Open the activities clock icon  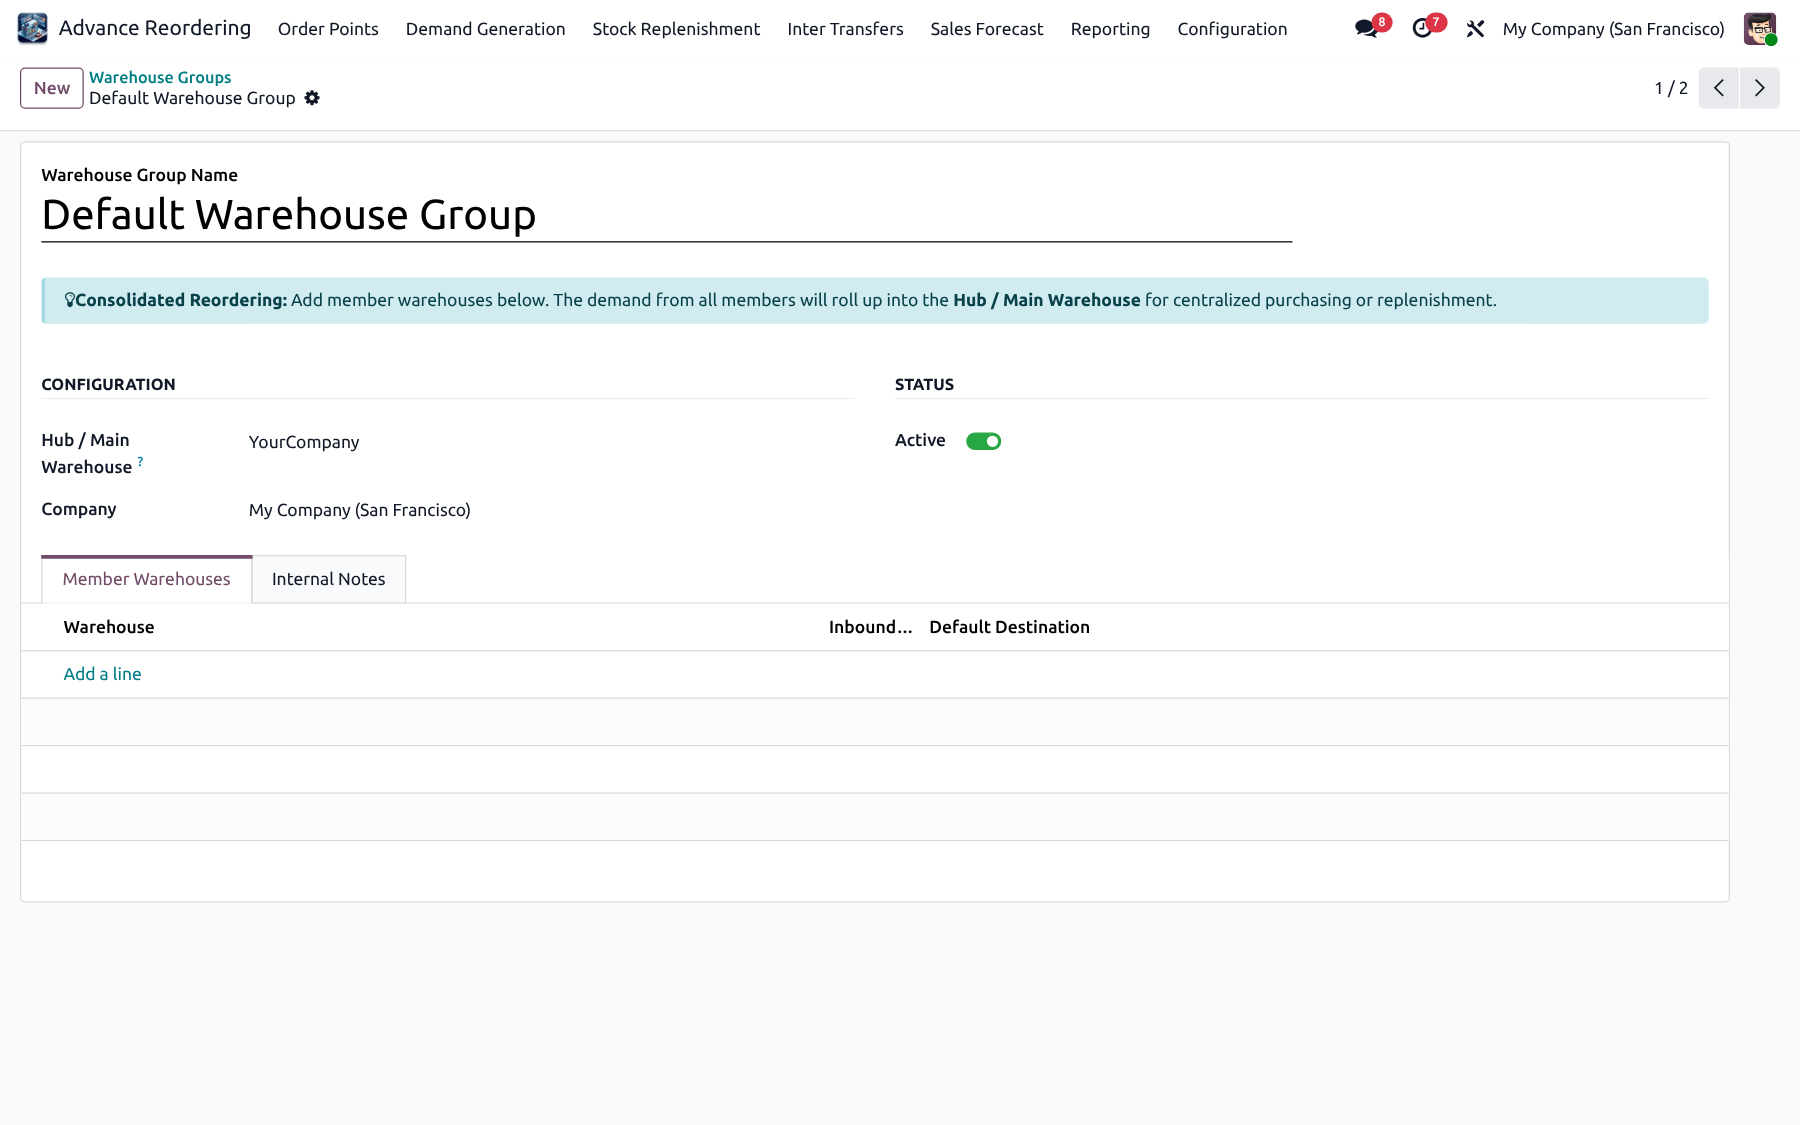pyautogui.click(x=1422, y=29)
